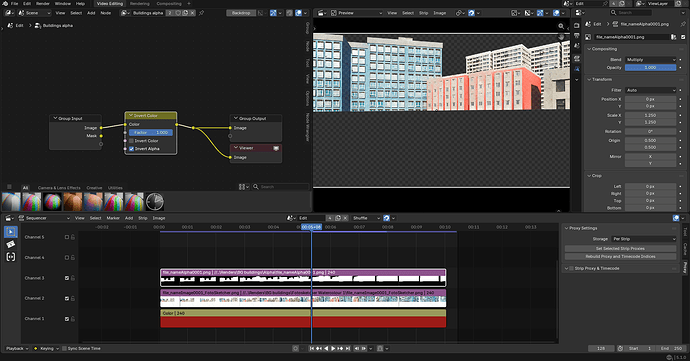690x361 pixels.
Task: Click the Viewer node preview icon
Action: [276, 148]
